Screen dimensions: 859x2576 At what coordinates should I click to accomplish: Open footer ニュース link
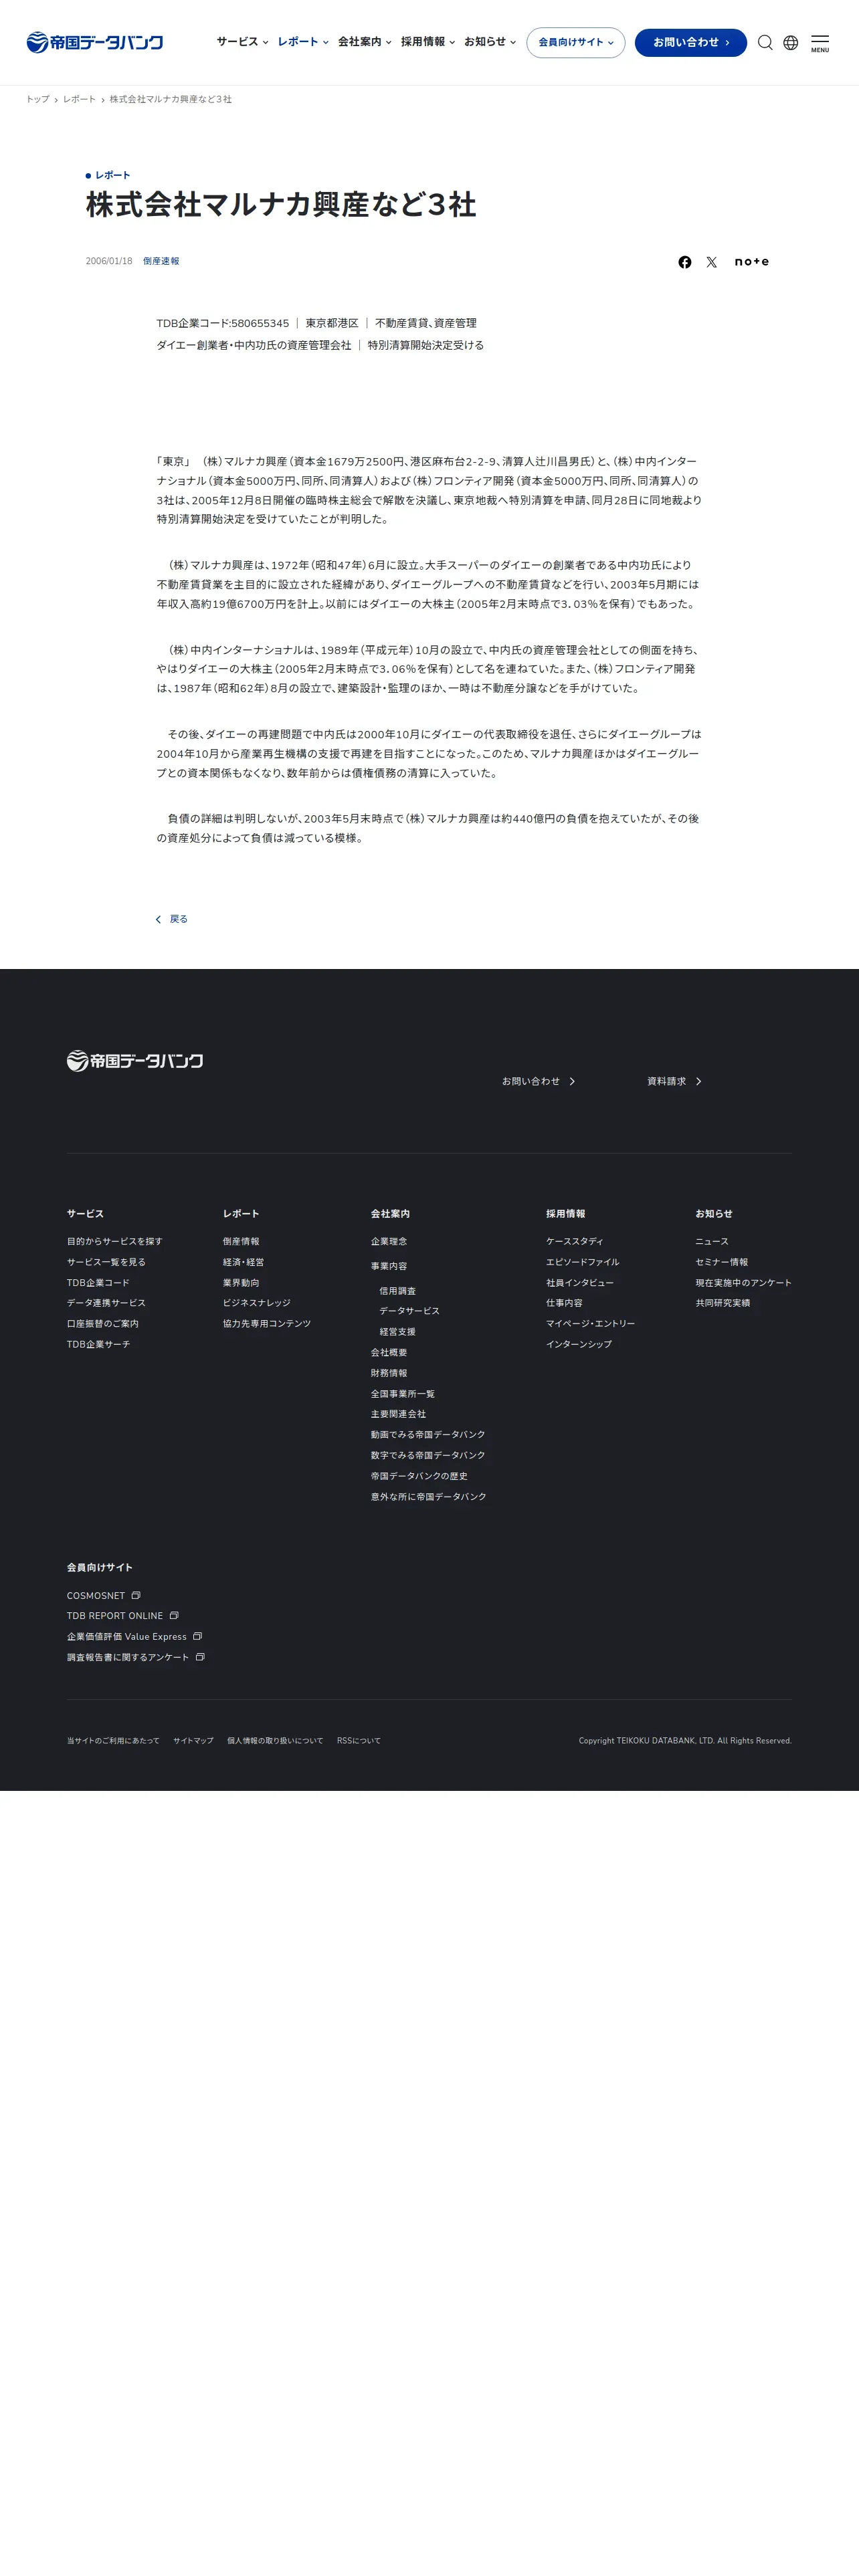[712, 1241]
